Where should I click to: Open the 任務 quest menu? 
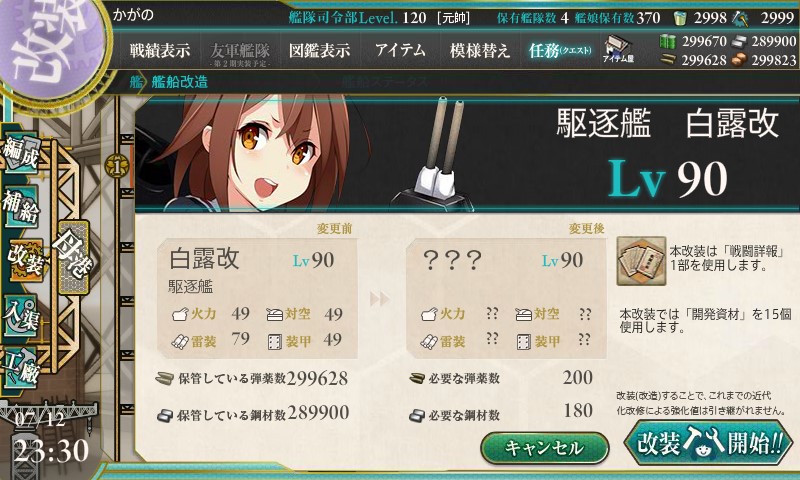pos(560,50)
